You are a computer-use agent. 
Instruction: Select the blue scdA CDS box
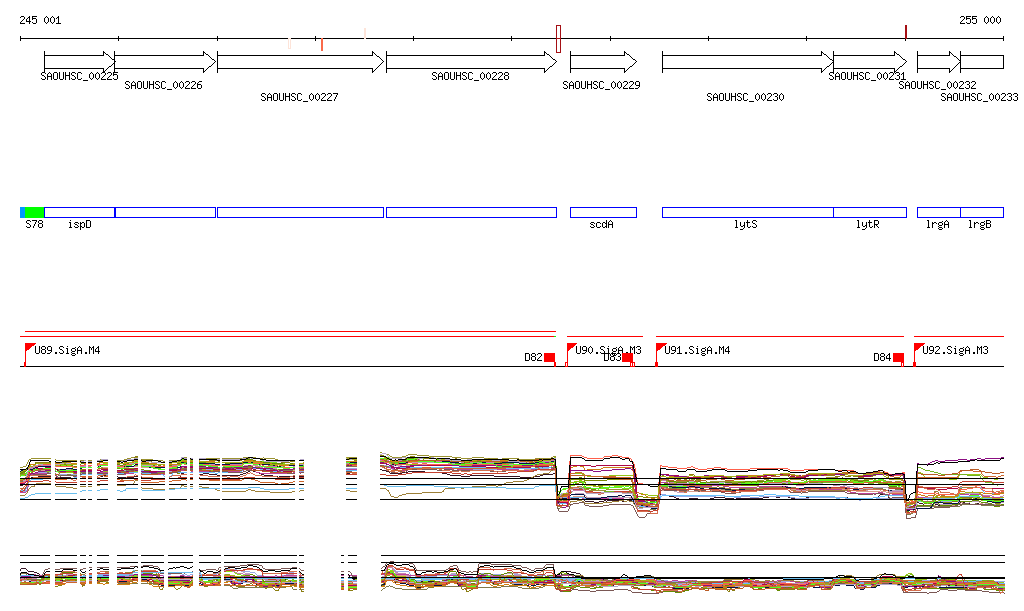603,212
